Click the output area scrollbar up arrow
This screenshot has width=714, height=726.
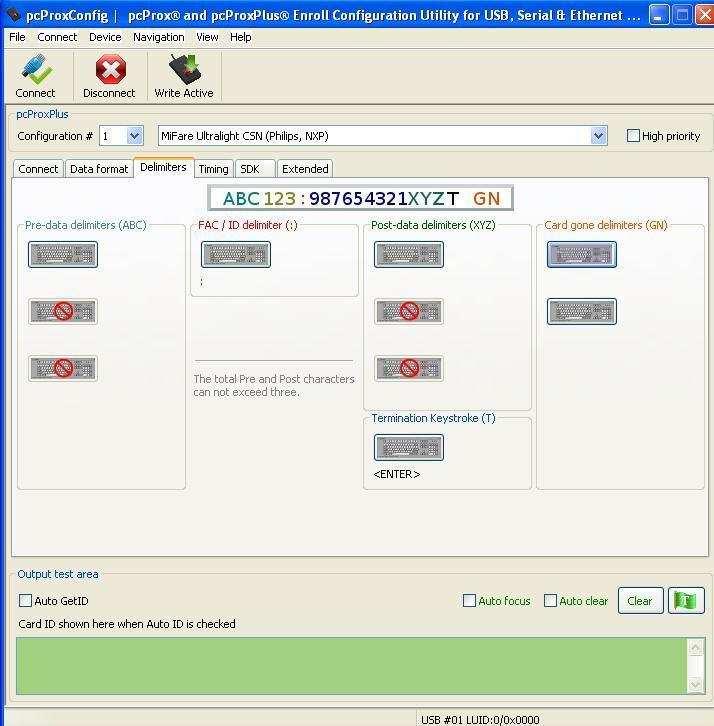point(695,647)
